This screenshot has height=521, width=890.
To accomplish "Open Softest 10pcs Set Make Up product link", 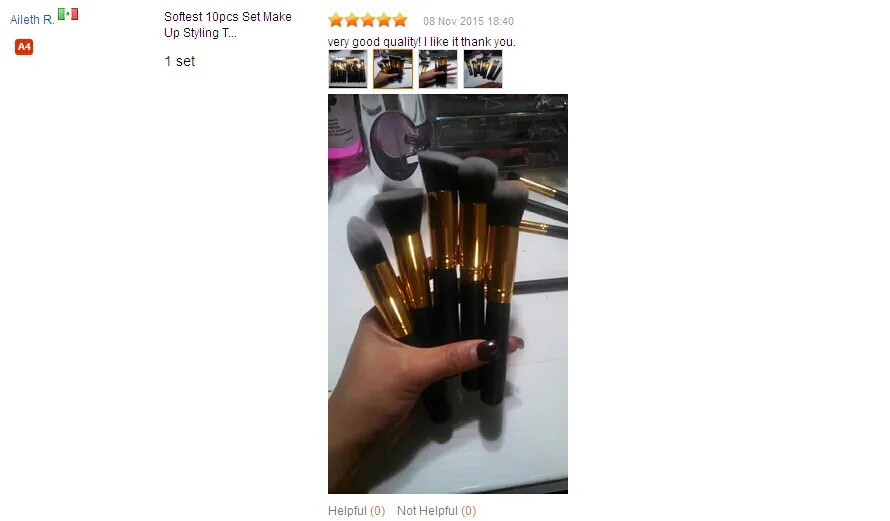I will pos(228,24).
